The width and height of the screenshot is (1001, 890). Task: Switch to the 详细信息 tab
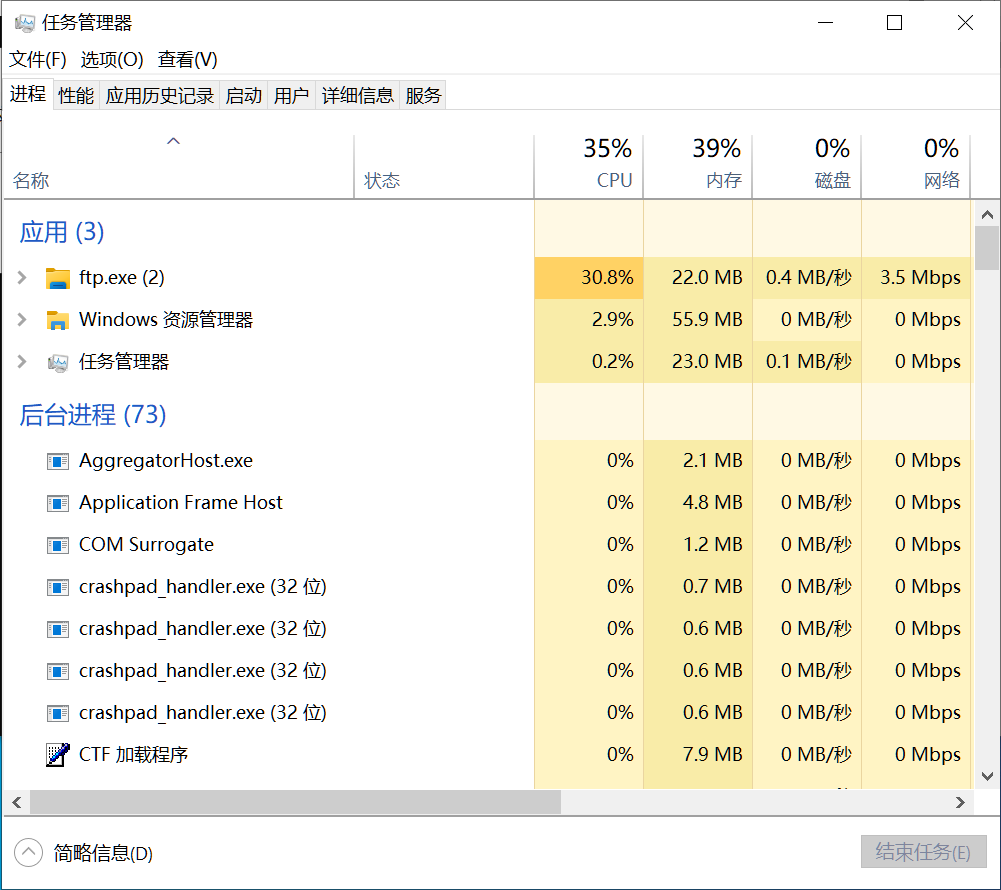point(358,96)
